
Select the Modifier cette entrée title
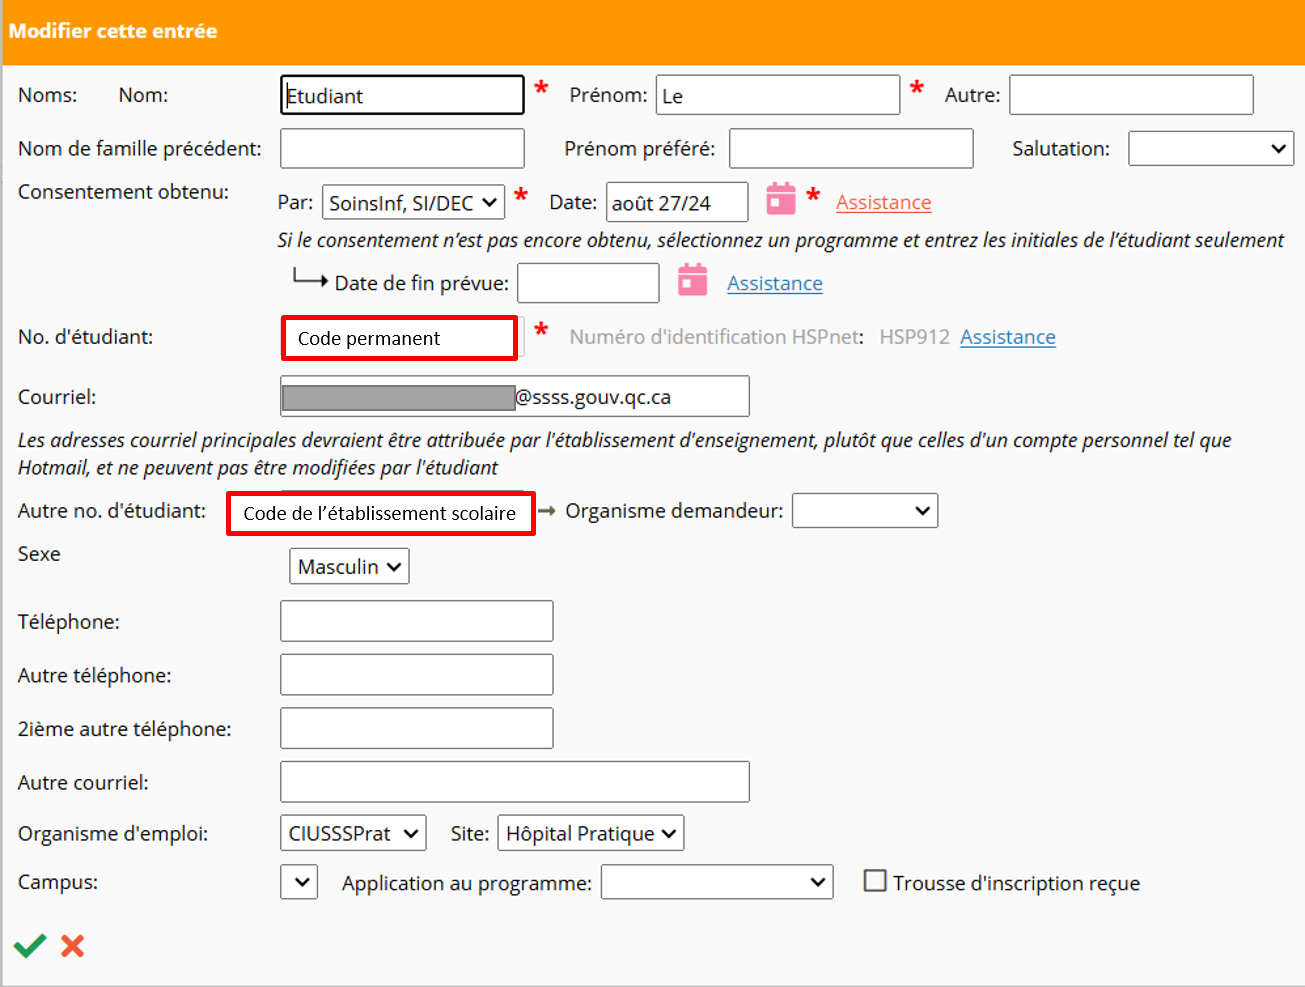[x=113, y=31]
